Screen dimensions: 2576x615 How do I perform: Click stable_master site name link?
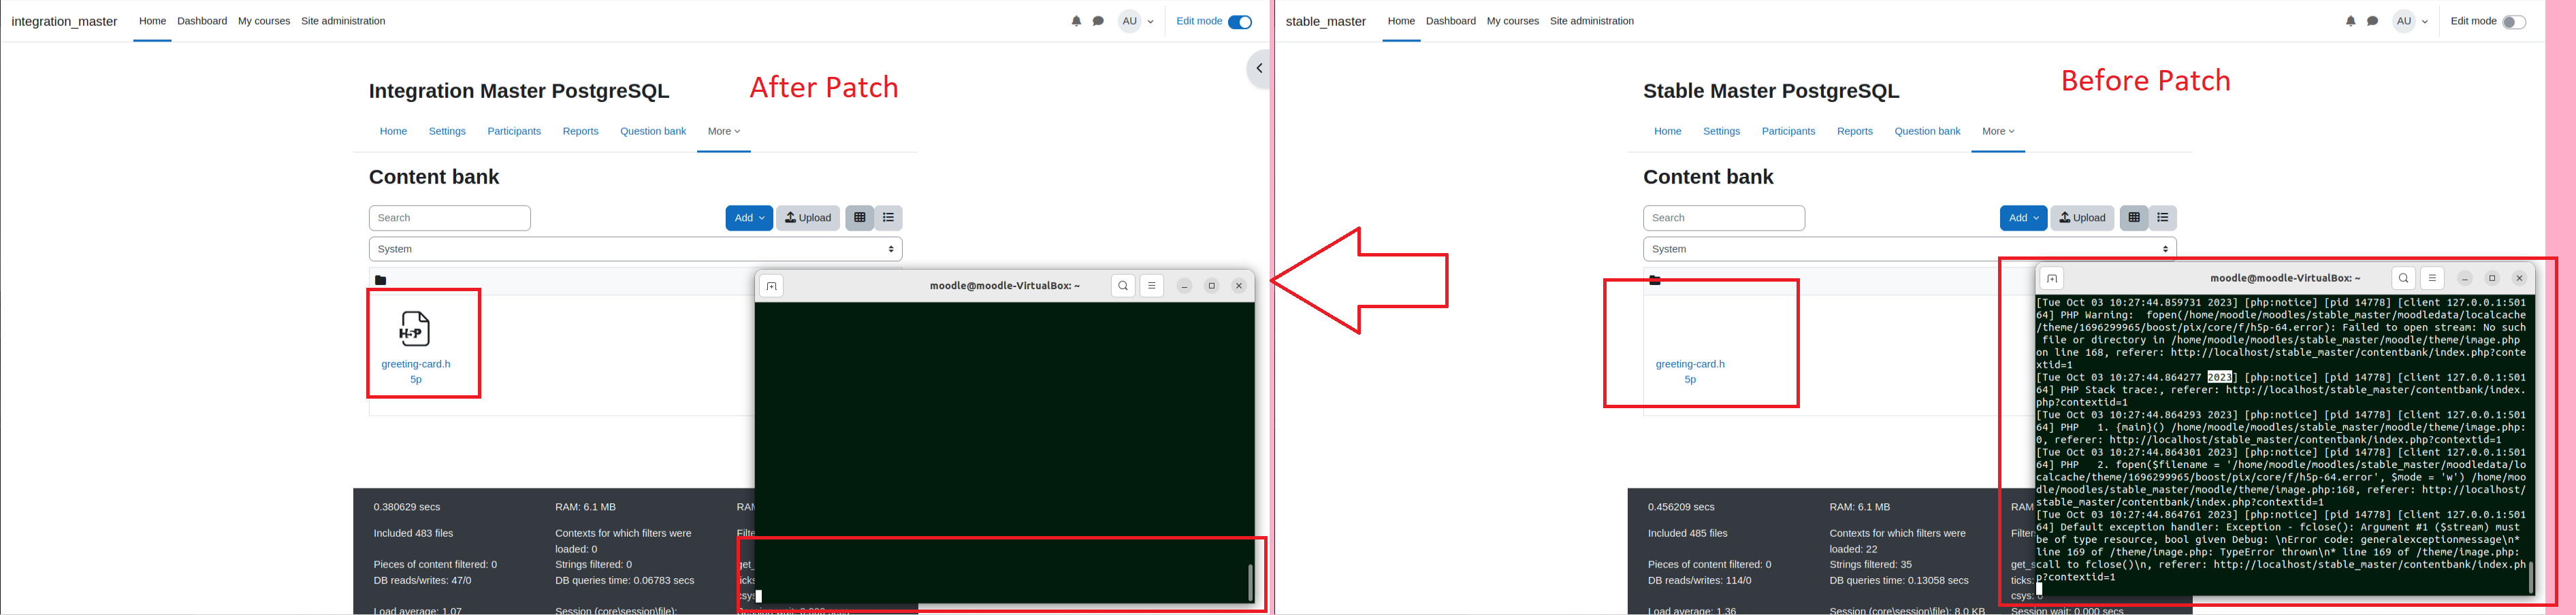click(x=1326, y=21)
